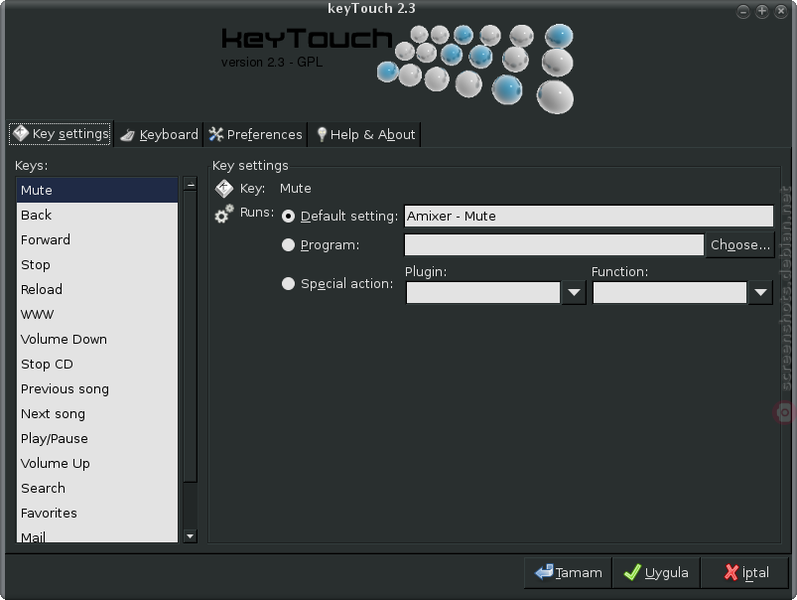
Task: Go to Help & About tab
Action: click(x=364, y=134)
